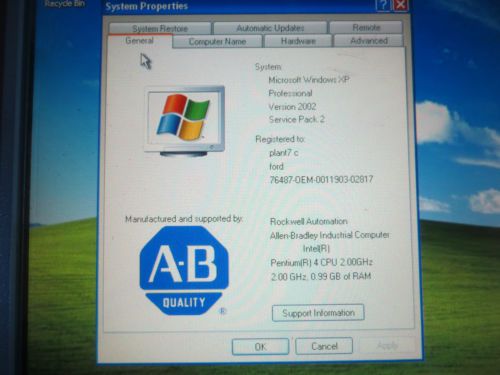
Task: Click the Windows XP logo monitor image
Action: (184, 121)
